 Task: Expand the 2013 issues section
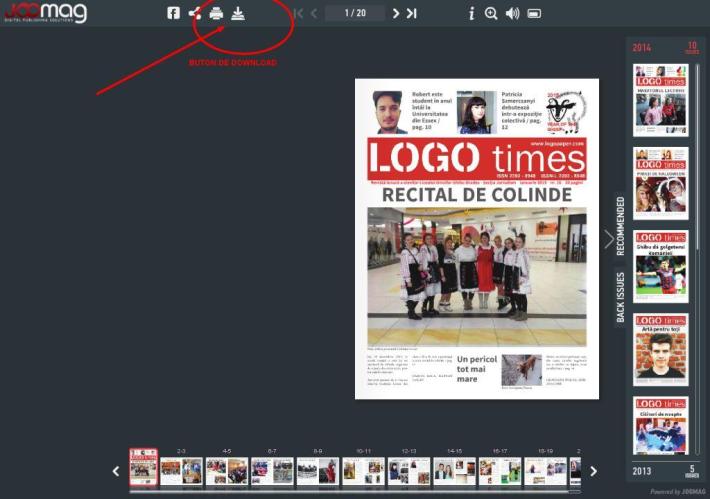coord(666,471)
